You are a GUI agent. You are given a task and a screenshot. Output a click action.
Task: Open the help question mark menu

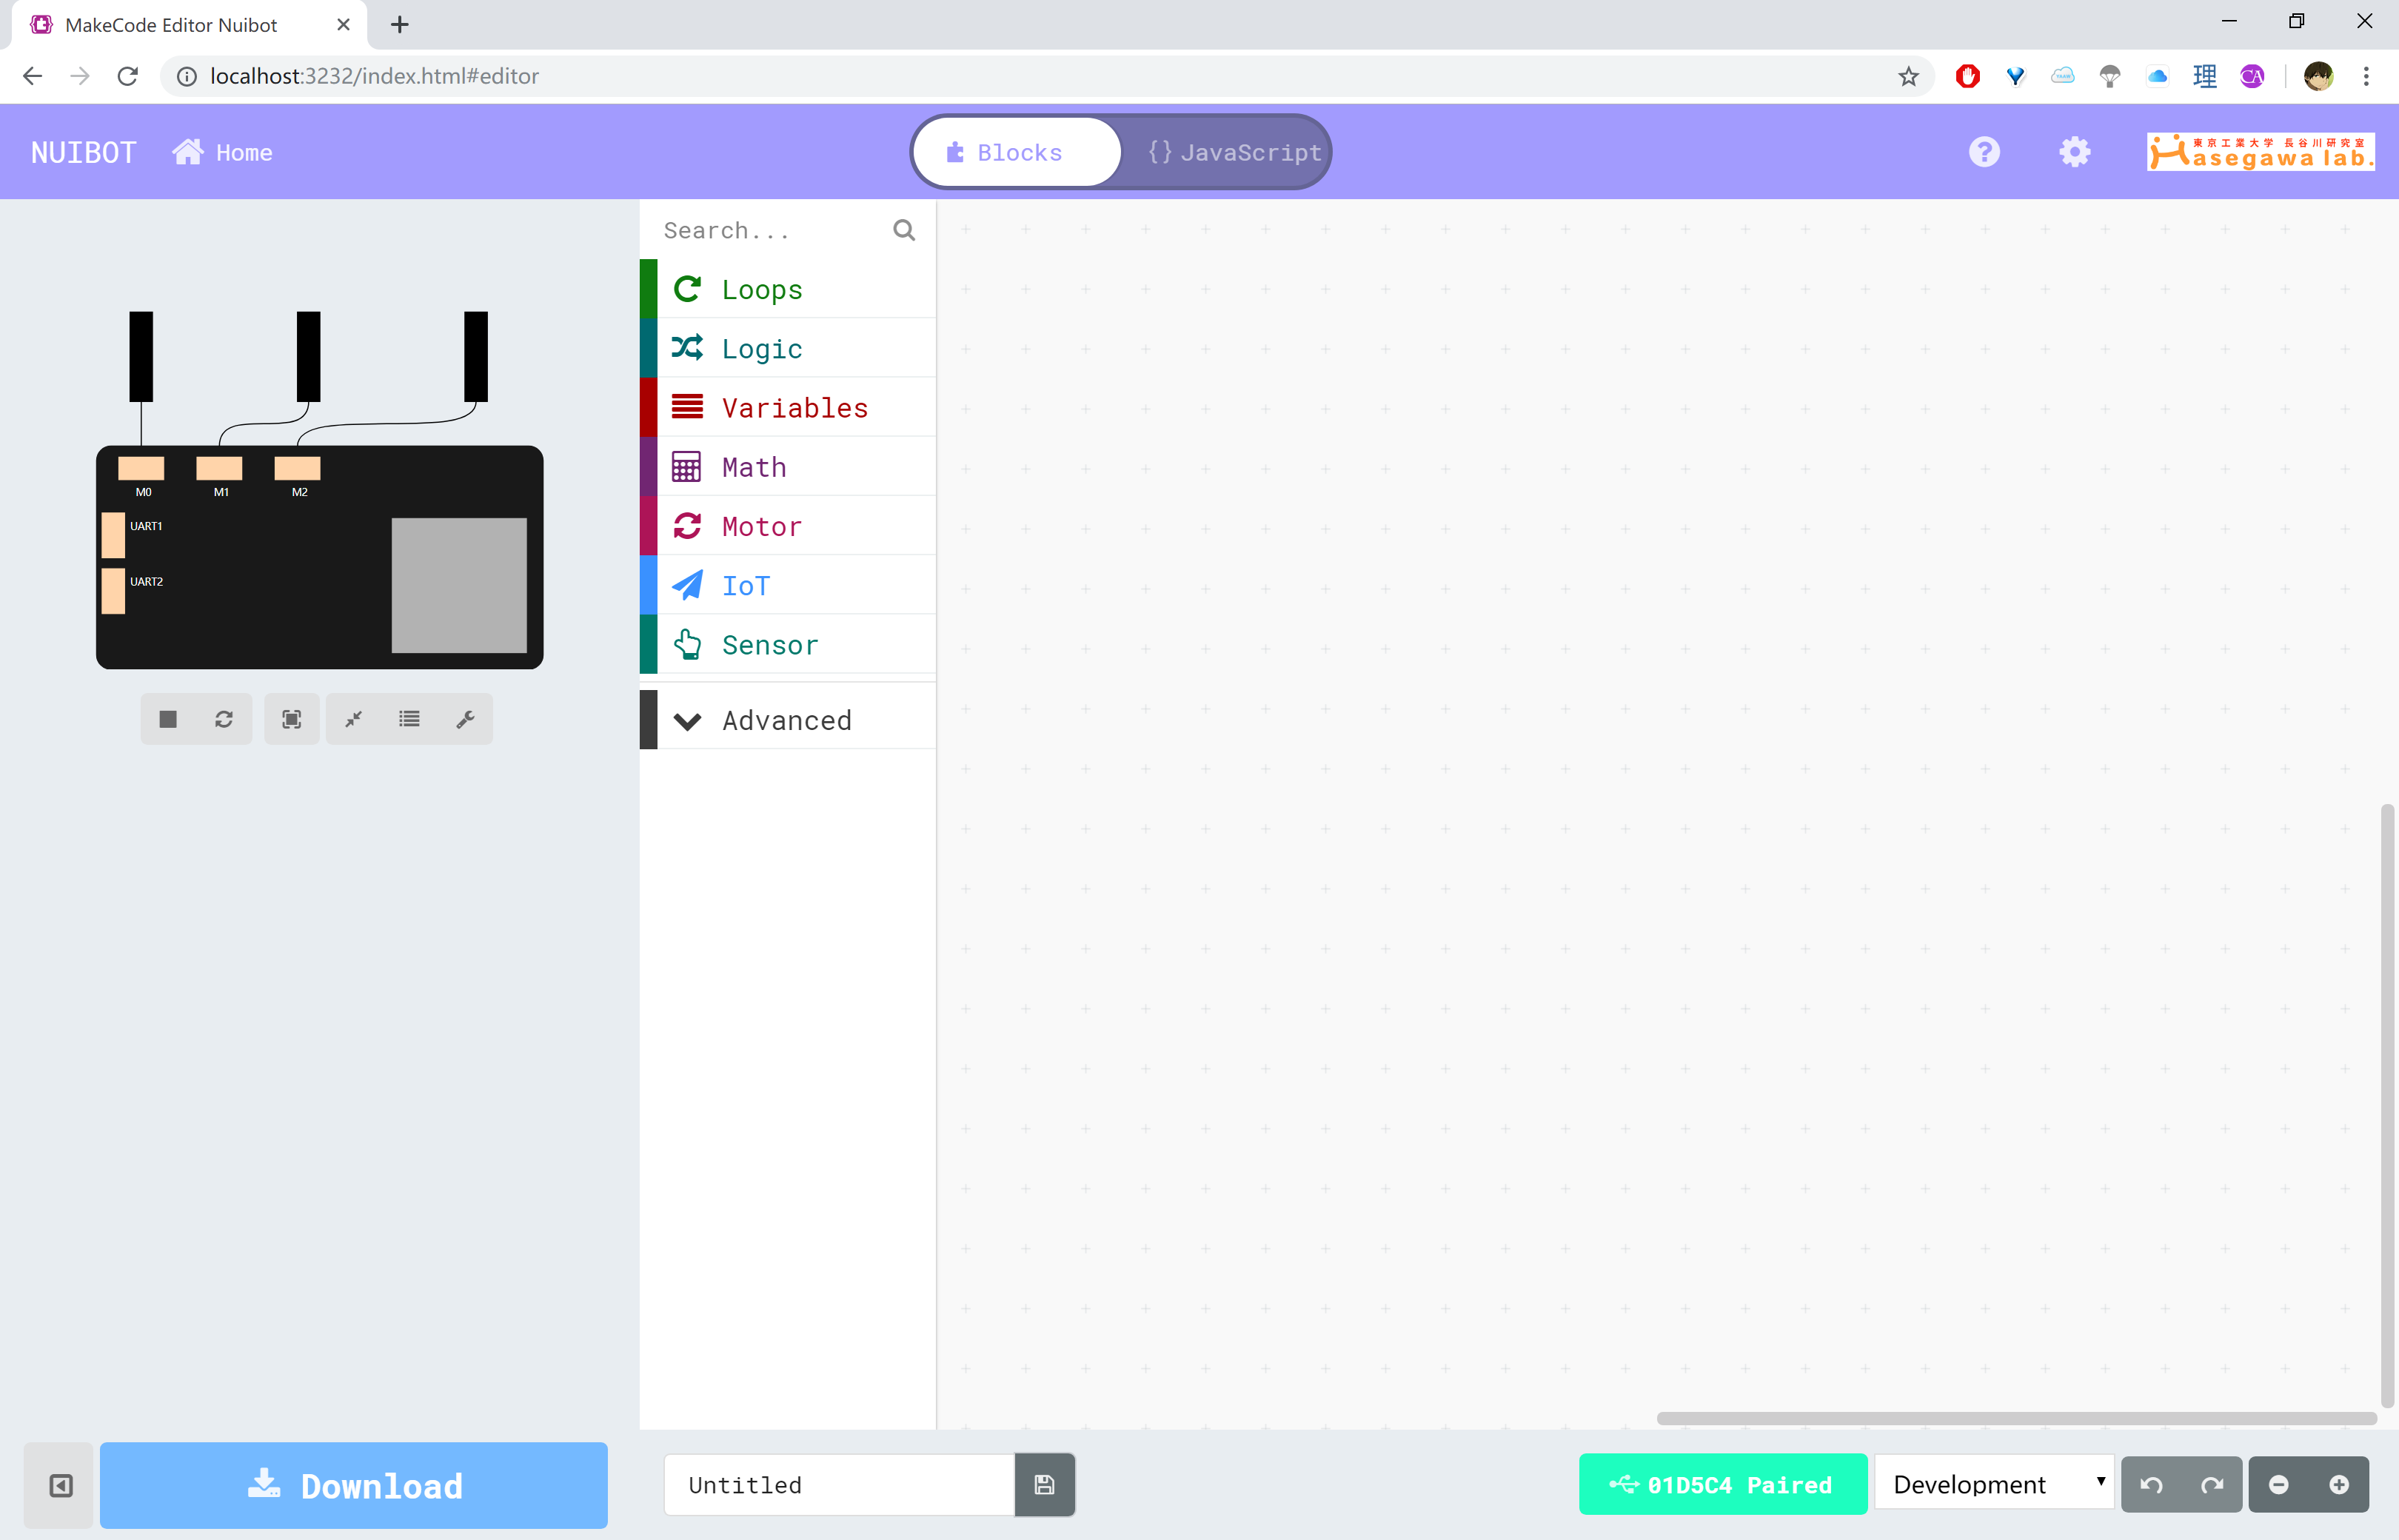click(x=1984, y=152)
